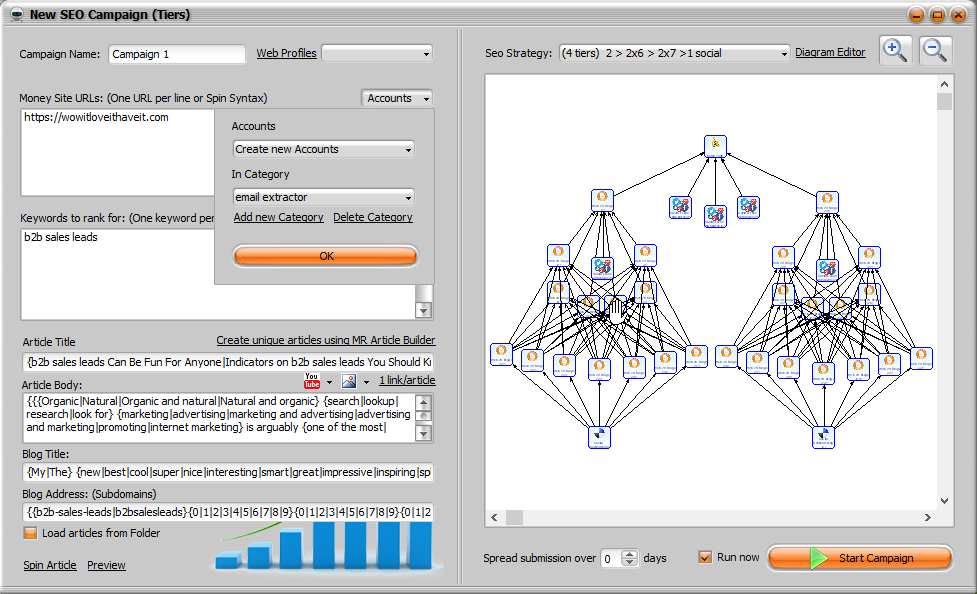This screenshot has height=594, width=977.
Task: Click the OK button in Accounts panel
Action: [325, 256]
